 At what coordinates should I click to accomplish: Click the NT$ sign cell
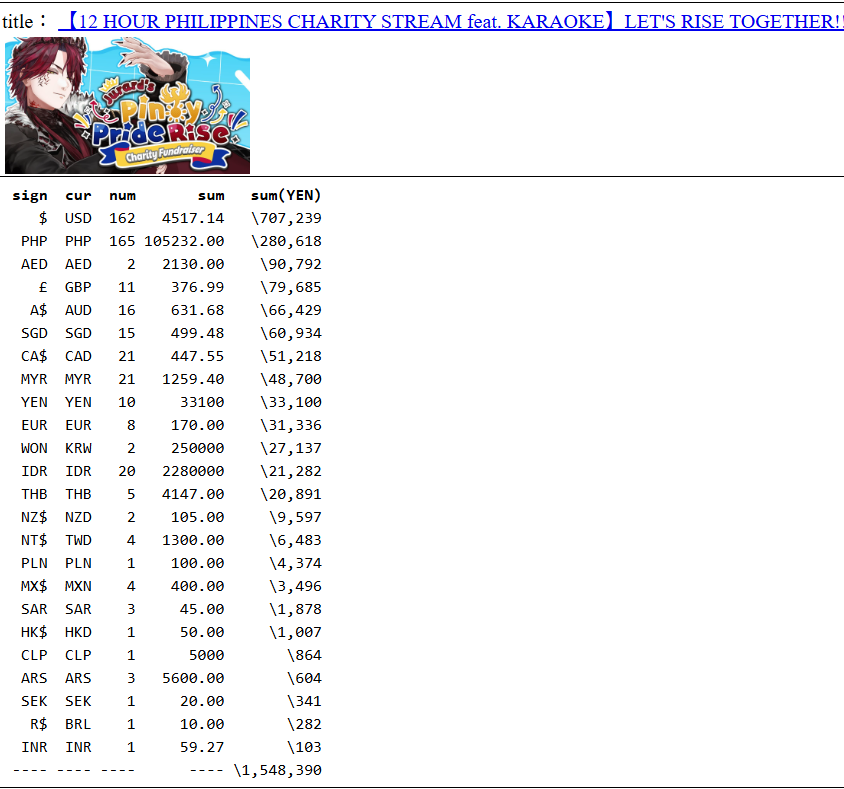coord(34,540)
